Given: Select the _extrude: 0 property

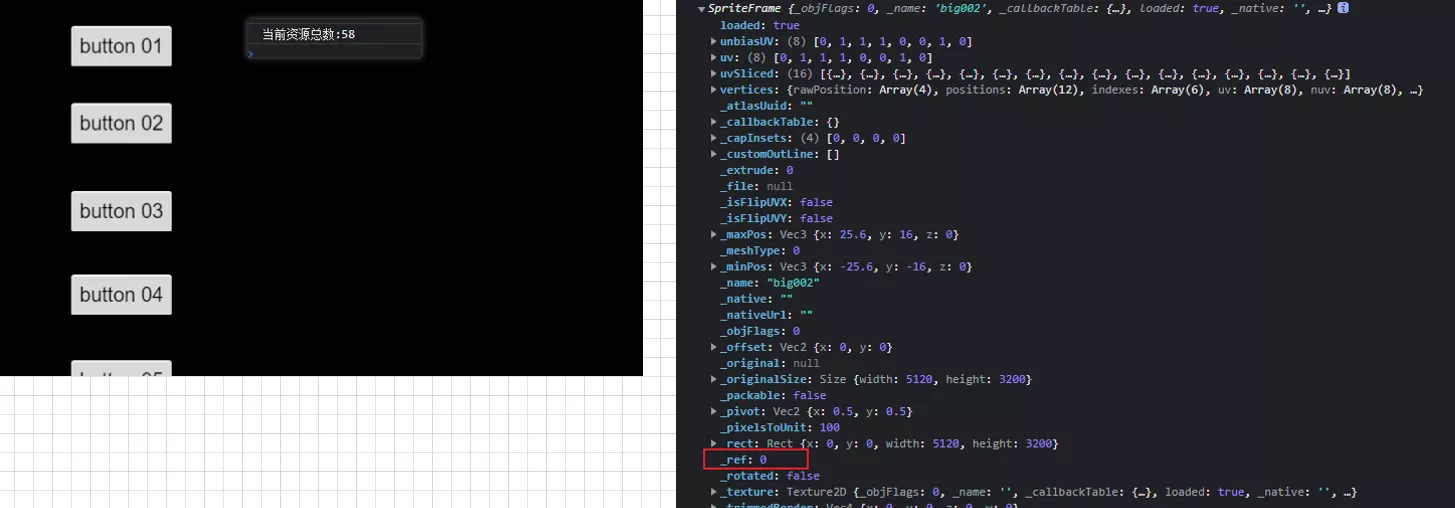Looking at the screenshot, I should [x=756, y=170].
